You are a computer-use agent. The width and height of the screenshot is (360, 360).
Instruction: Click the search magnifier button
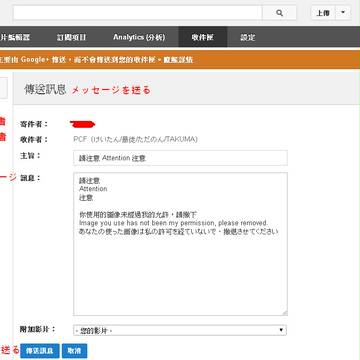(x=279, y=13)
